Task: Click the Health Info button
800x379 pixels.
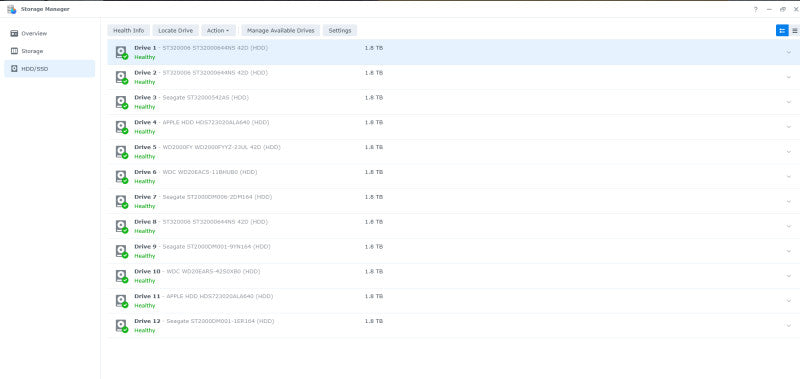Action: 129,31
